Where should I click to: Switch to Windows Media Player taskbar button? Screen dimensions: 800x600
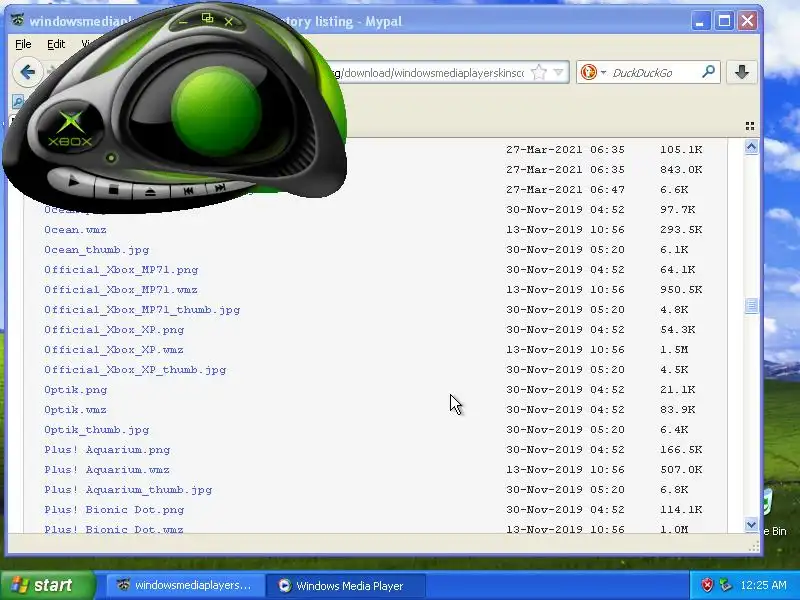pyautogui.click(x=346, y=585)
